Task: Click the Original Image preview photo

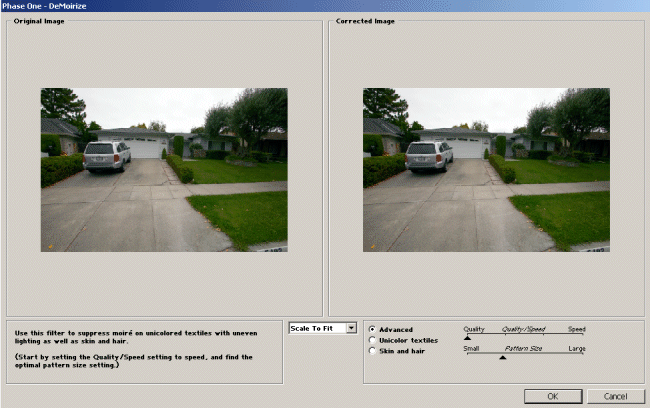Action: 164,170
